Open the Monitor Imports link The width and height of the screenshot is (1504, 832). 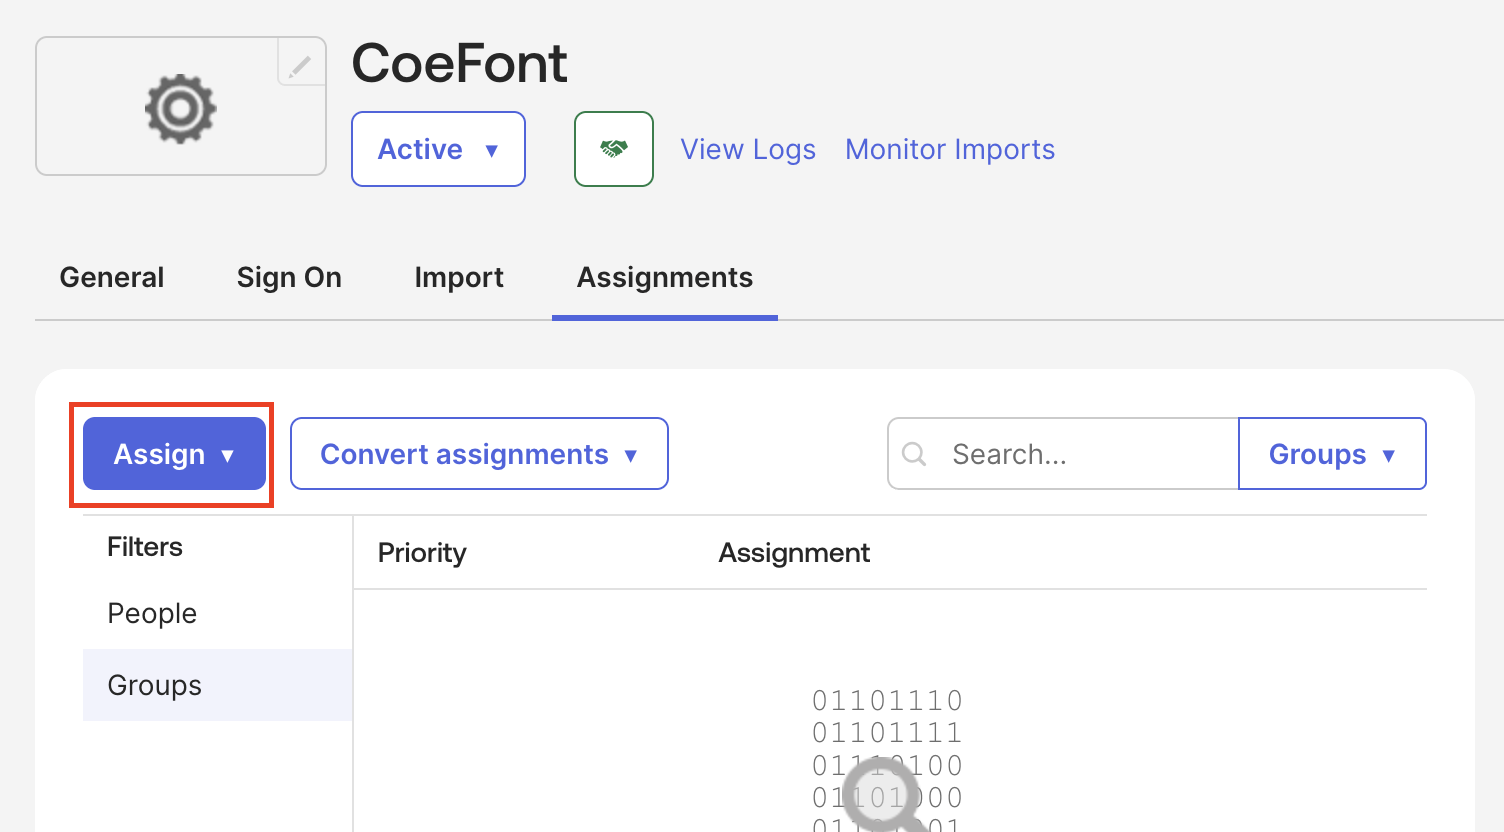click(x=950, y=149)
